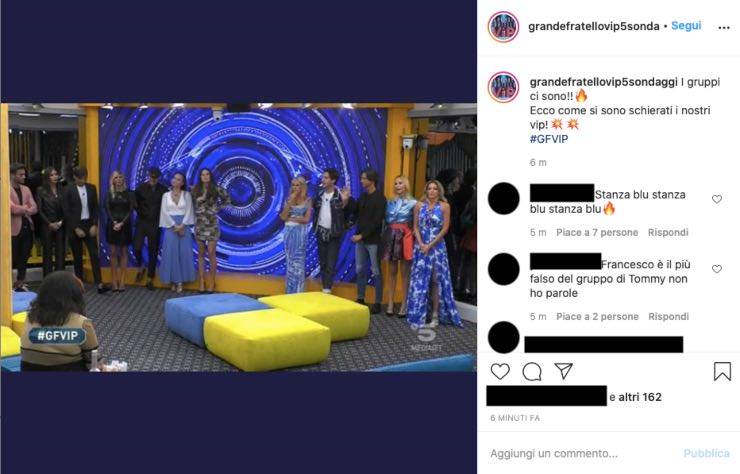The image size is (740, 474).
Task: Click Rispondi under the Francesco comment
Action: point(668,316)
